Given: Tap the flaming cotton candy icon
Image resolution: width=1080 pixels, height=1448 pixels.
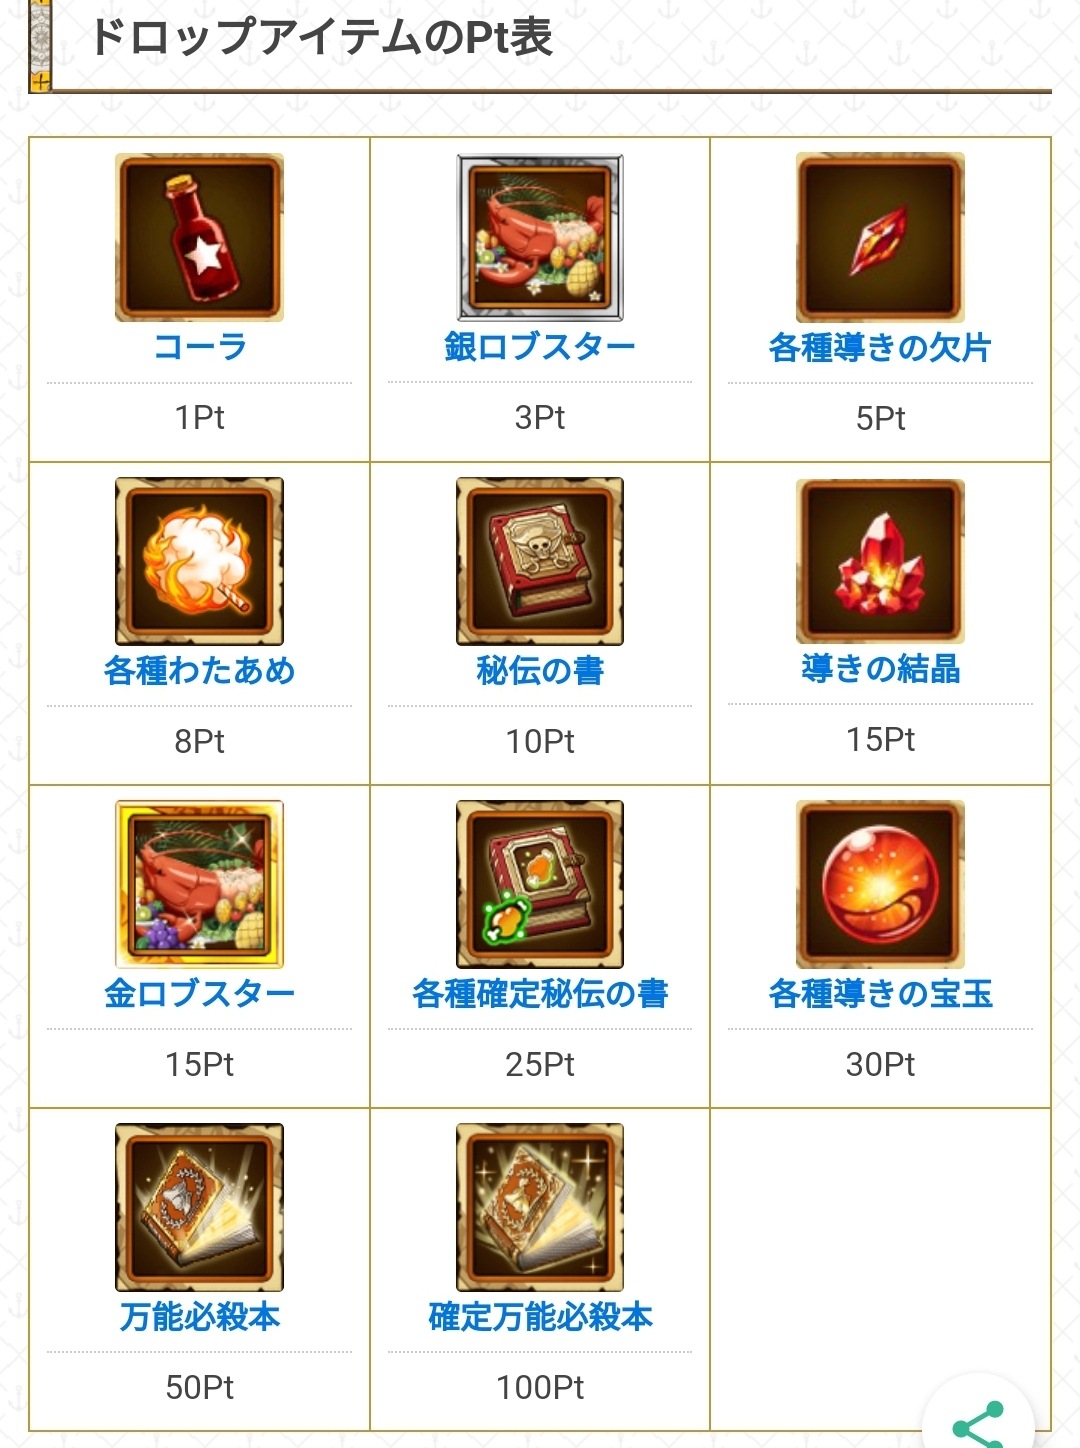Looking at the screenshot, I should click(199, 561).
